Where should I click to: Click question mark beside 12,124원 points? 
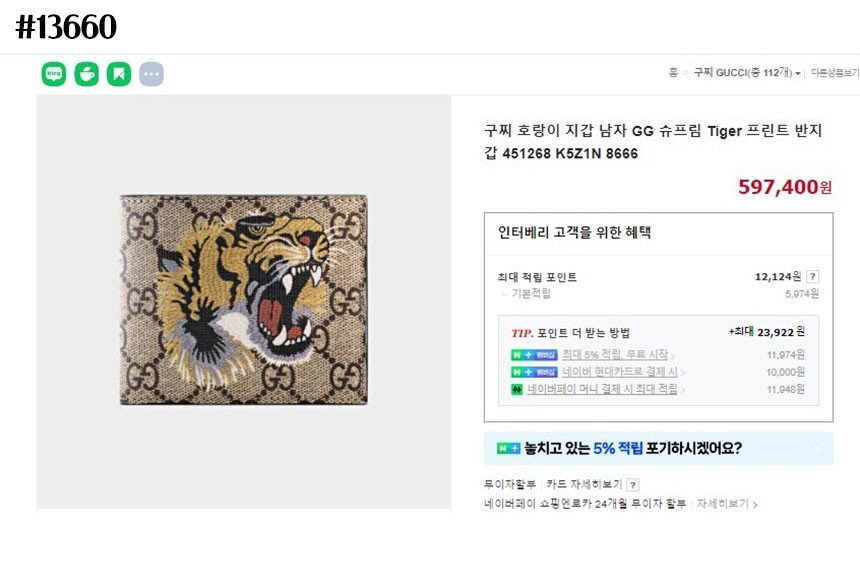coord(813,277)
